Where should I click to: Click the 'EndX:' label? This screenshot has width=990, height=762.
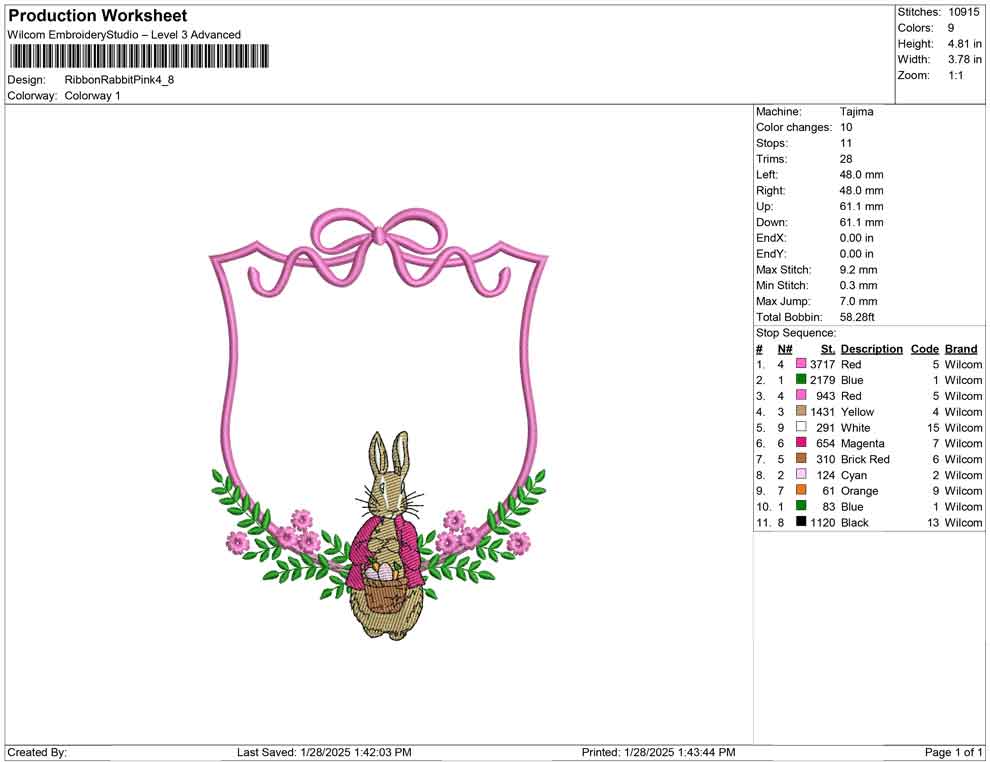click(771, 238)
